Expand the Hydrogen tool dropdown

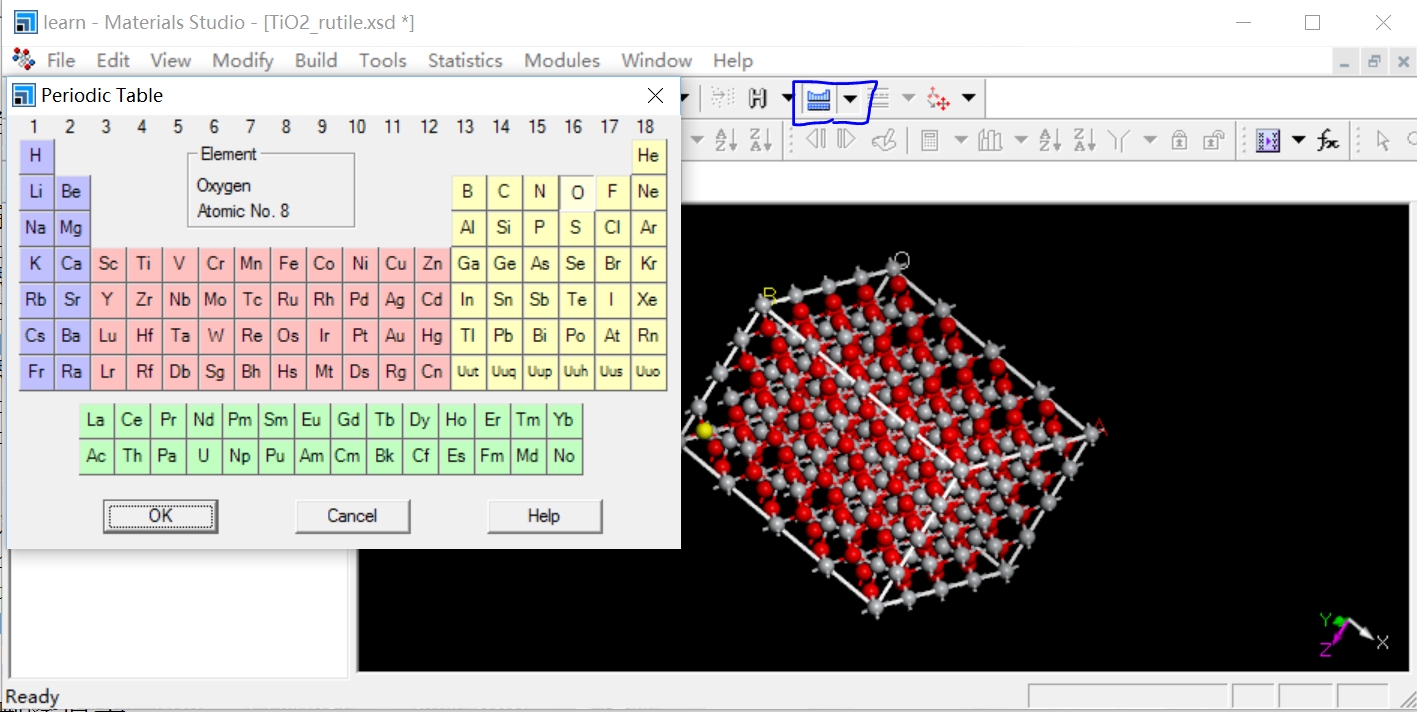point(787,97)
